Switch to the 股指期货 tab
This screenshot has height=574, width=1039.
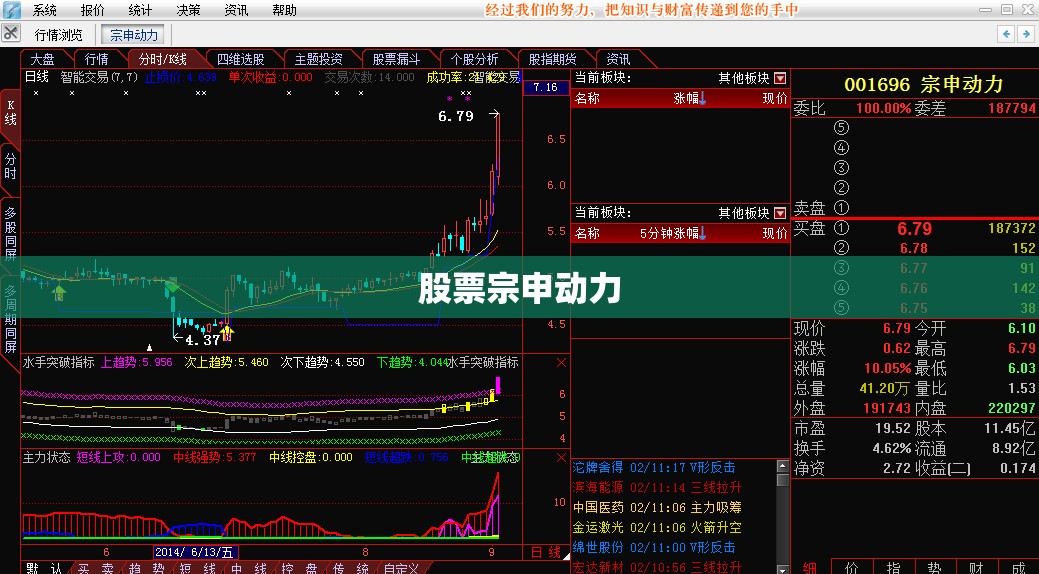coord(553,59)
